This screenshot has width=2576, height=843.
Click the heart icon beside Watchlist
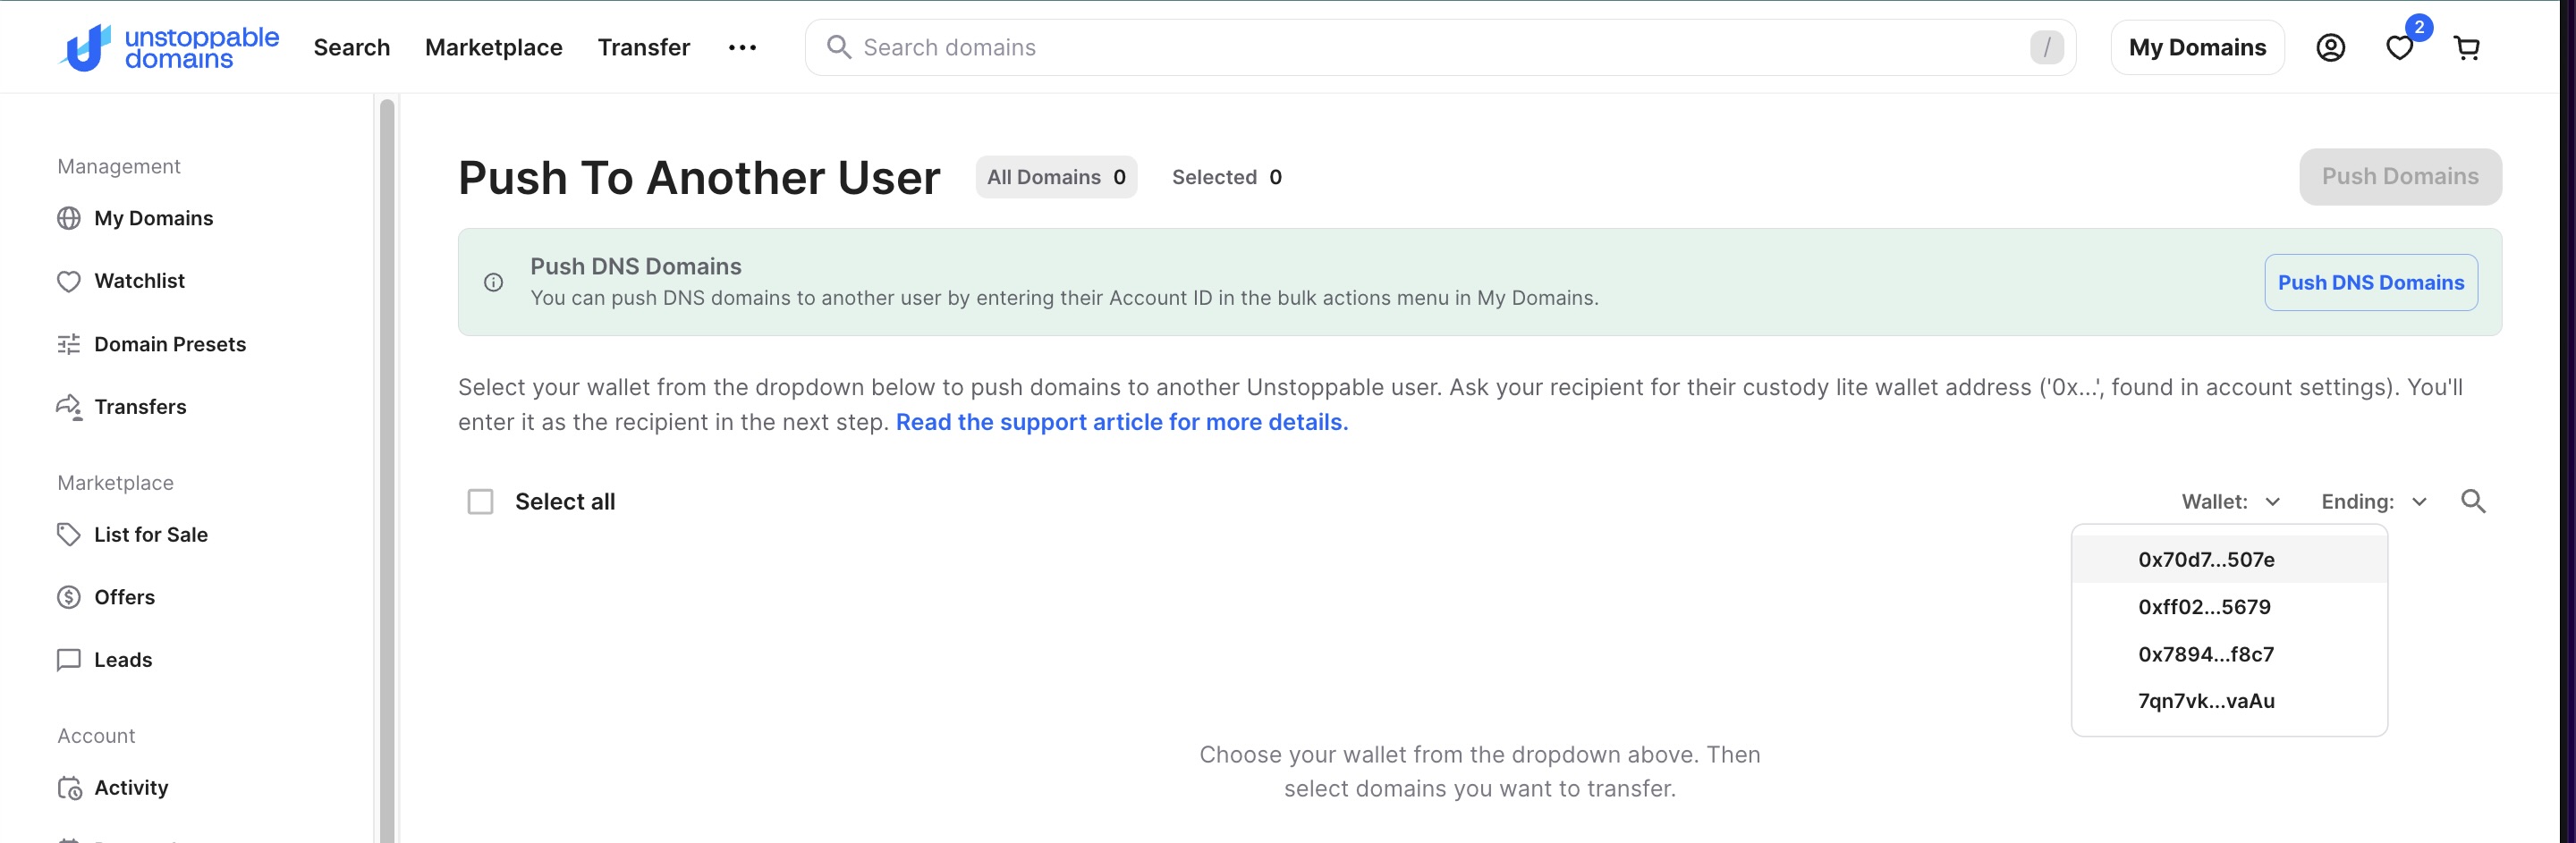click(x=69, y=281)
